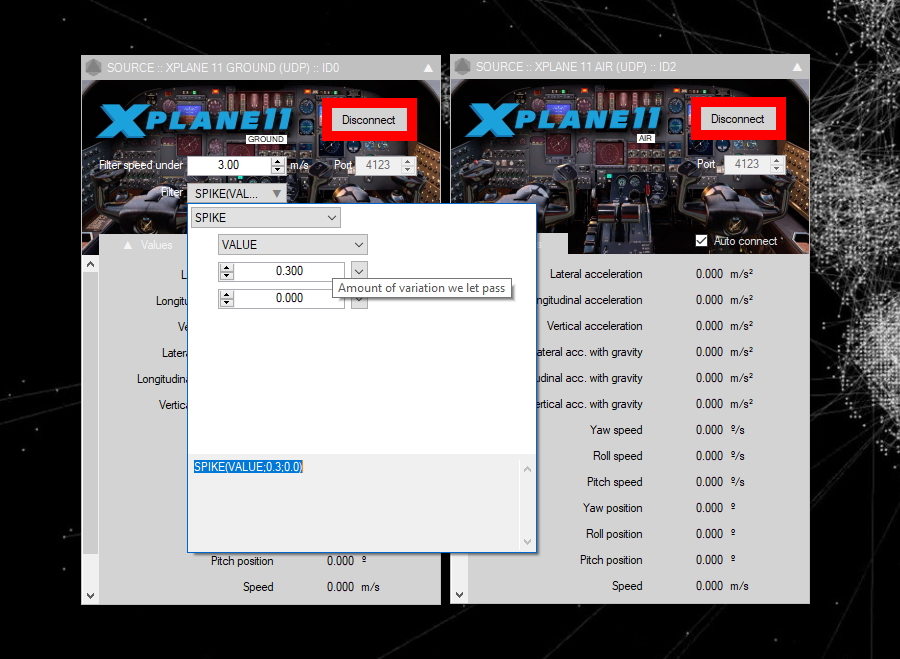Image resolution: width=900 pixels, height=659 pixels.
Task: Click the formula box scroll down arrow
Action: point(527,542)
